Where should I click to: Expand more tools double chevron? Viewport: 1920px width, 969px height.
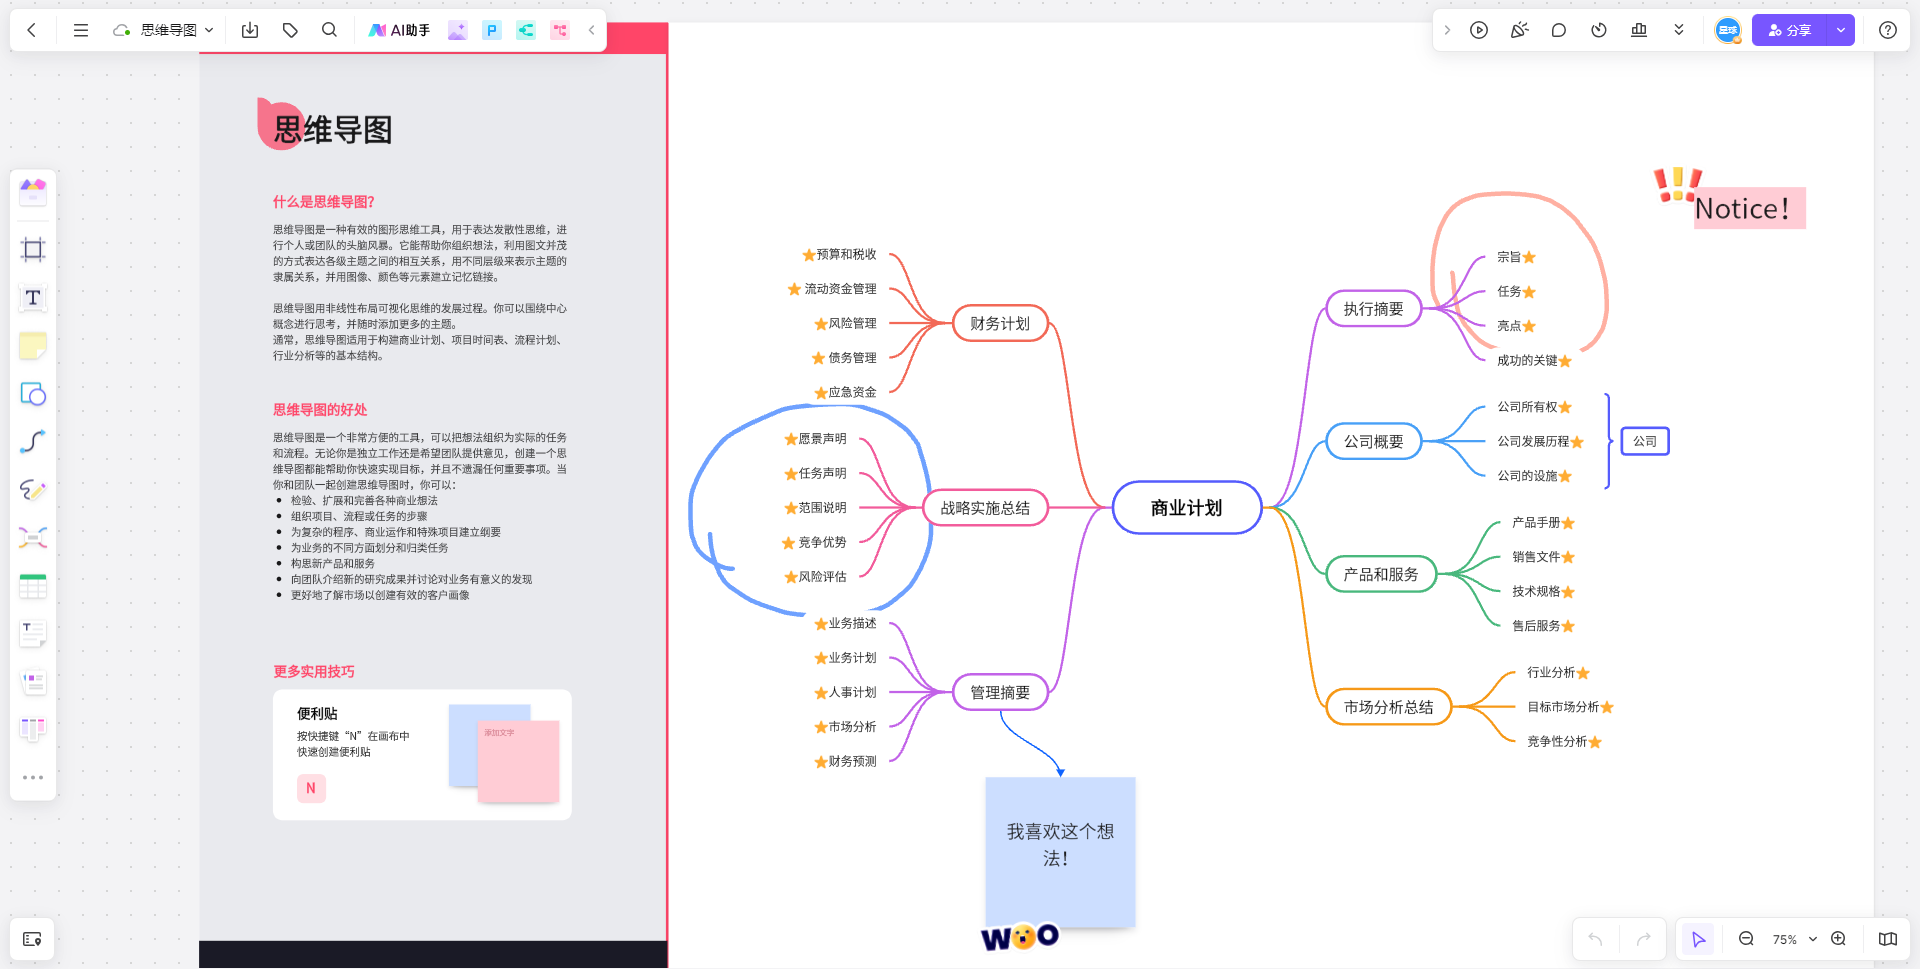click(x=1679, y=30)
